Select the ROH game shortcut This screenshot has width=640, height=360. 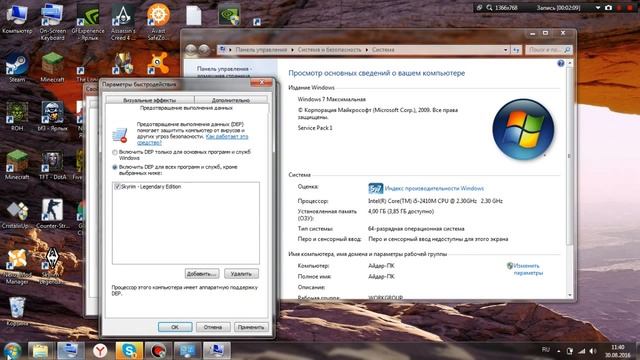point(17,116)
